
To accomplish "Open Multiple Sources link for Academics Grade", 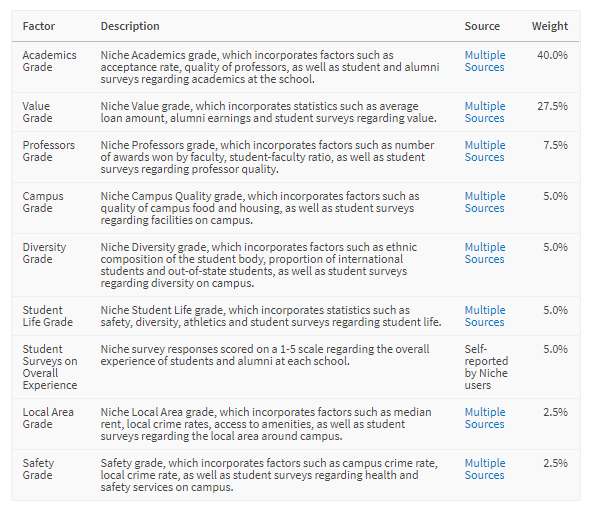I will (x=485, y=61).
